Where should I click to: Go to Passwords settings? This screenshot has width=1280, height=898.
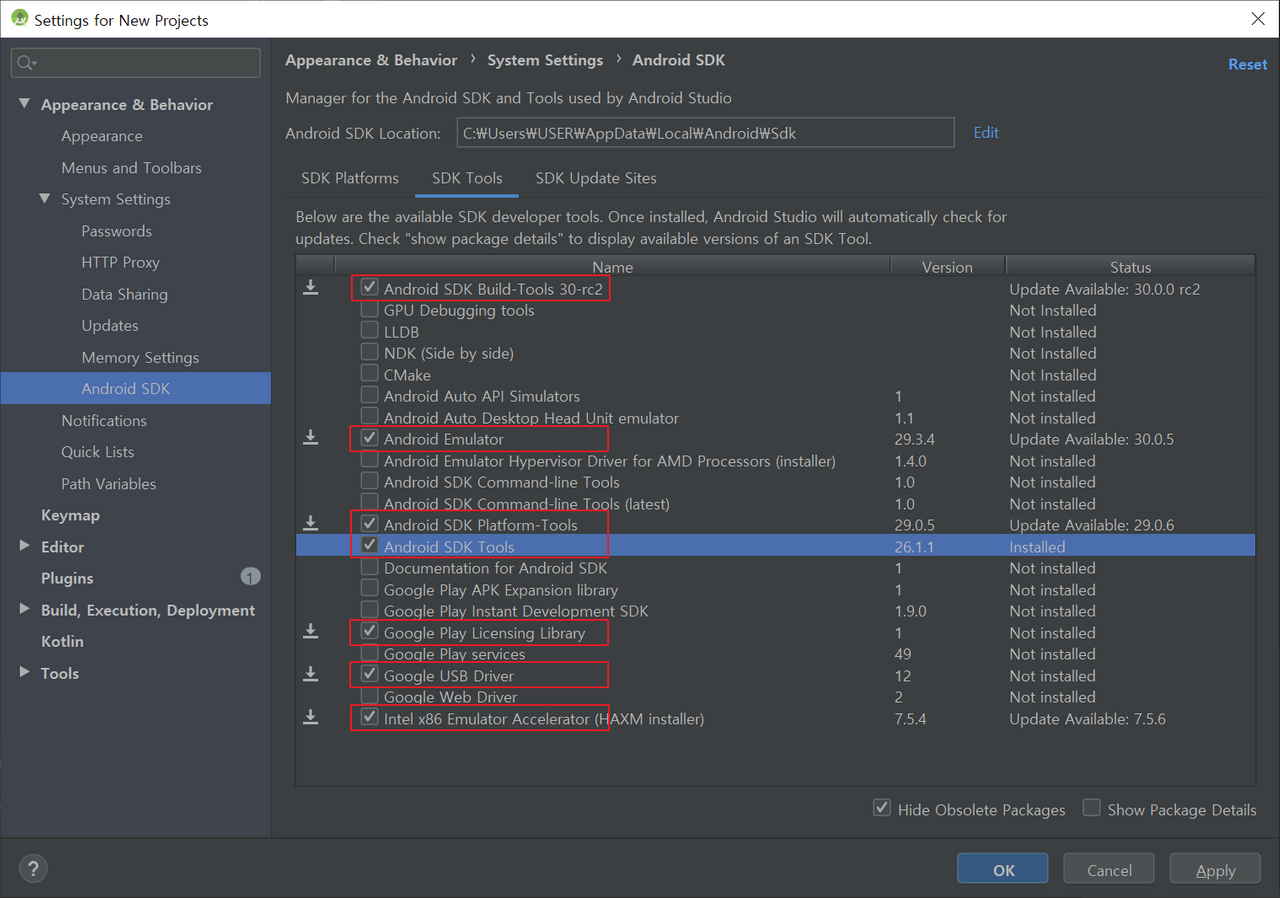(x=117, y=230)
